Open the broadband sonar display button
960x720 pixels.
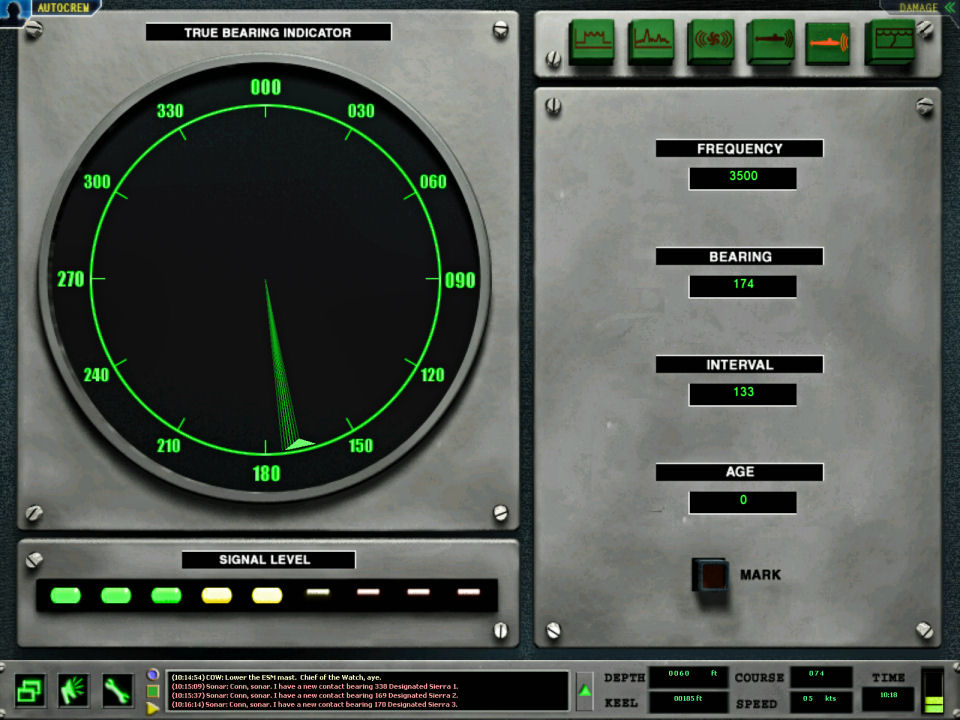click(591, 43)
